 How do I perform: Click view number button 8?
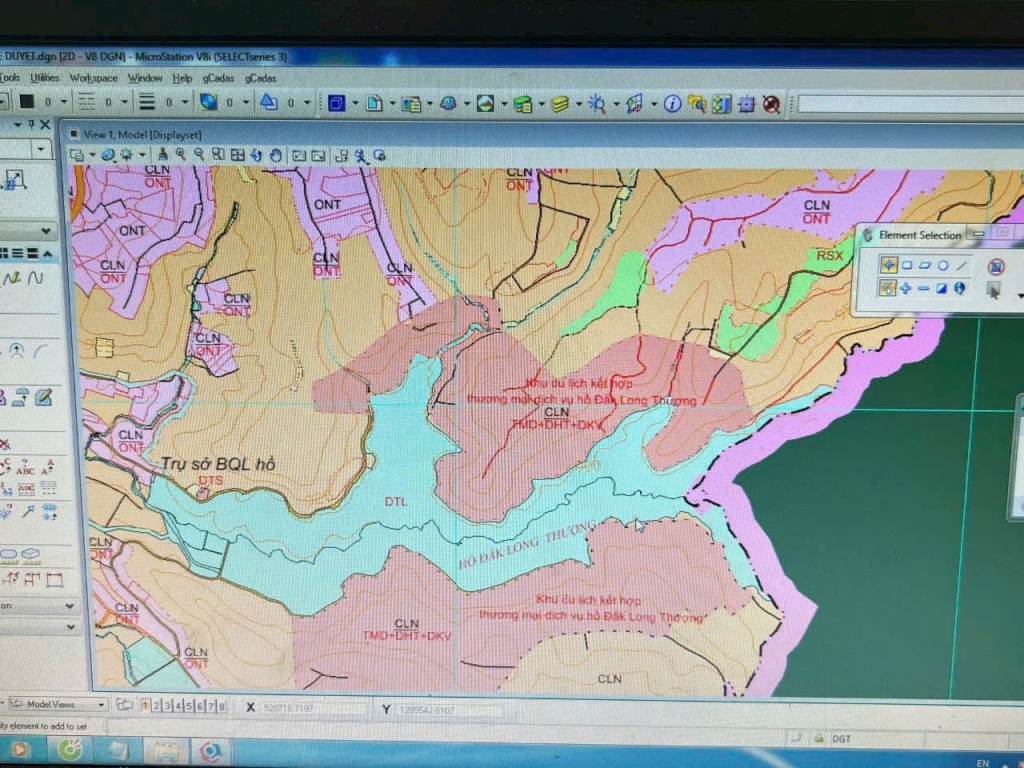pos(222,706)
